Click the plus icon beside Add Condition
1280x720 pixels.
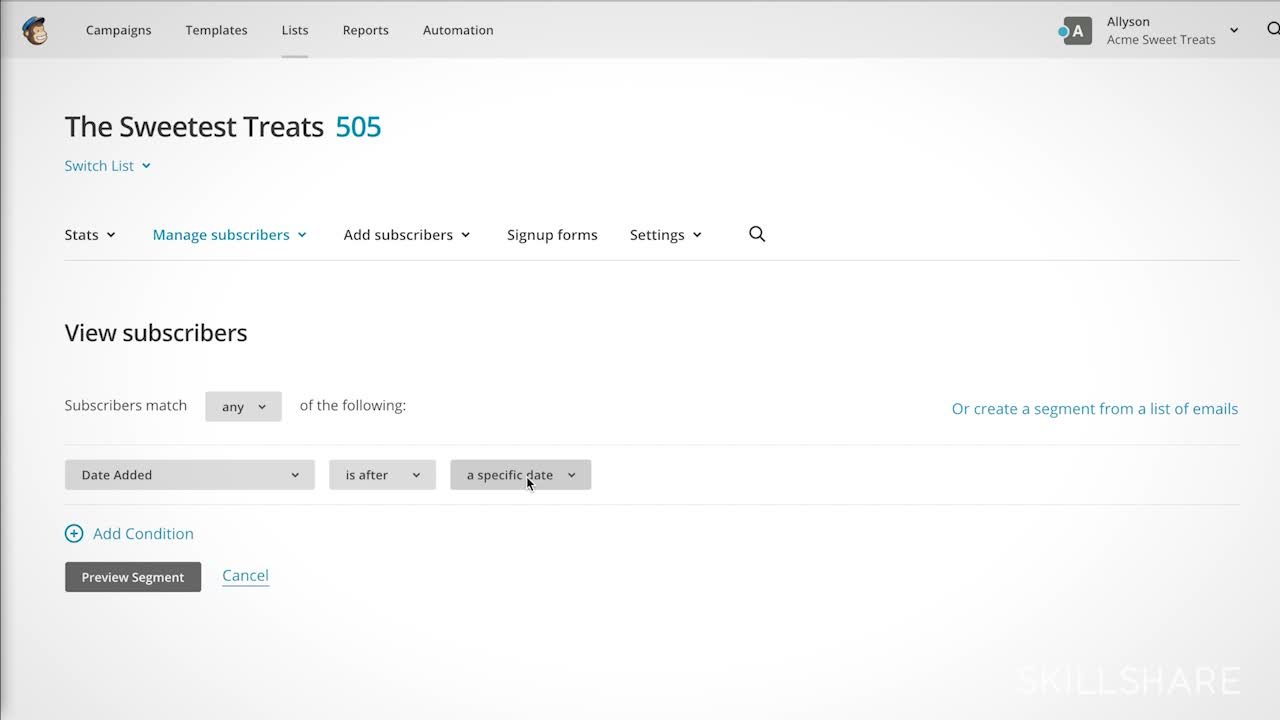coord(74,534)
